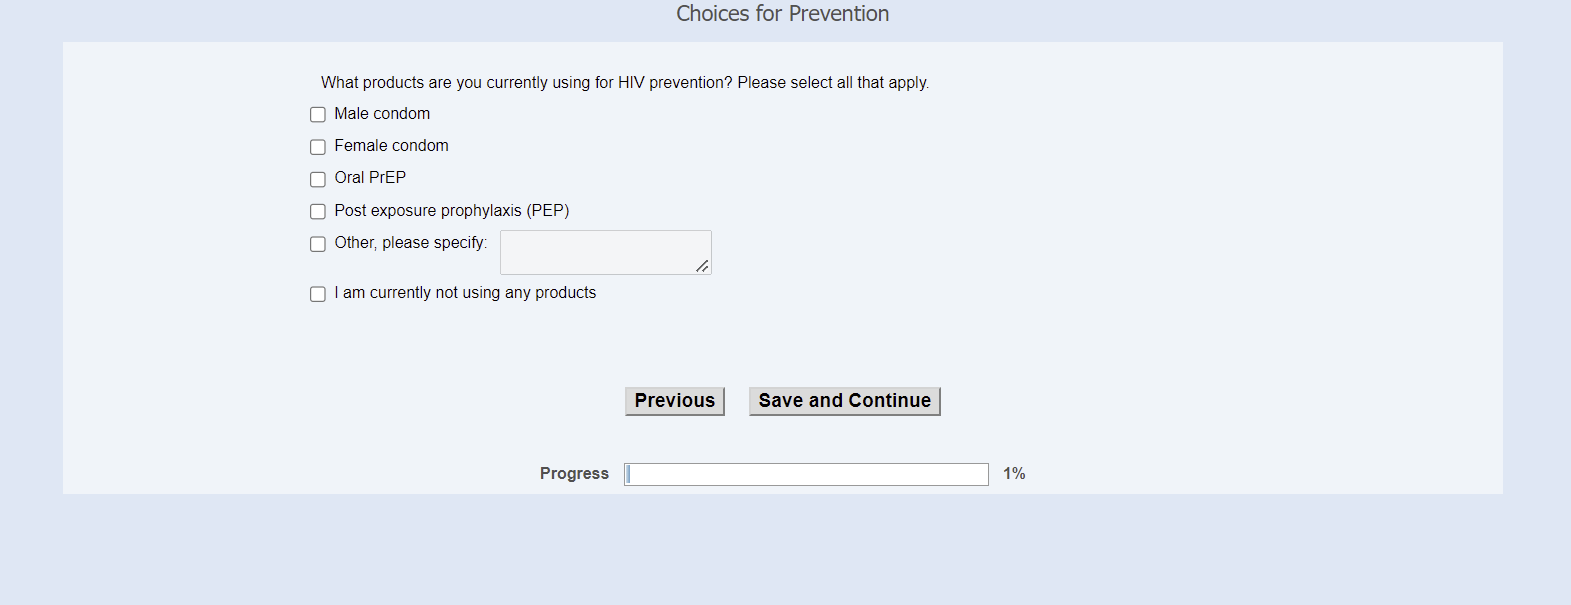1571x605 pixels.
Task: Click the 'Male condom' label text
Action: click(382, 114)
